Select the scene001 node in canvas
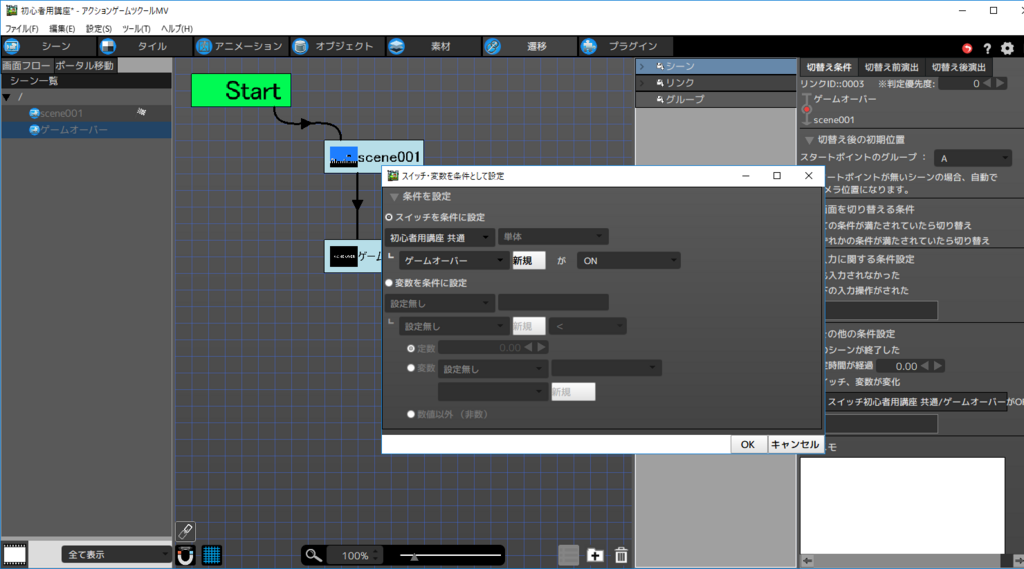Image resolution: width=1024 pixels, height=569 pixels. 374,157
